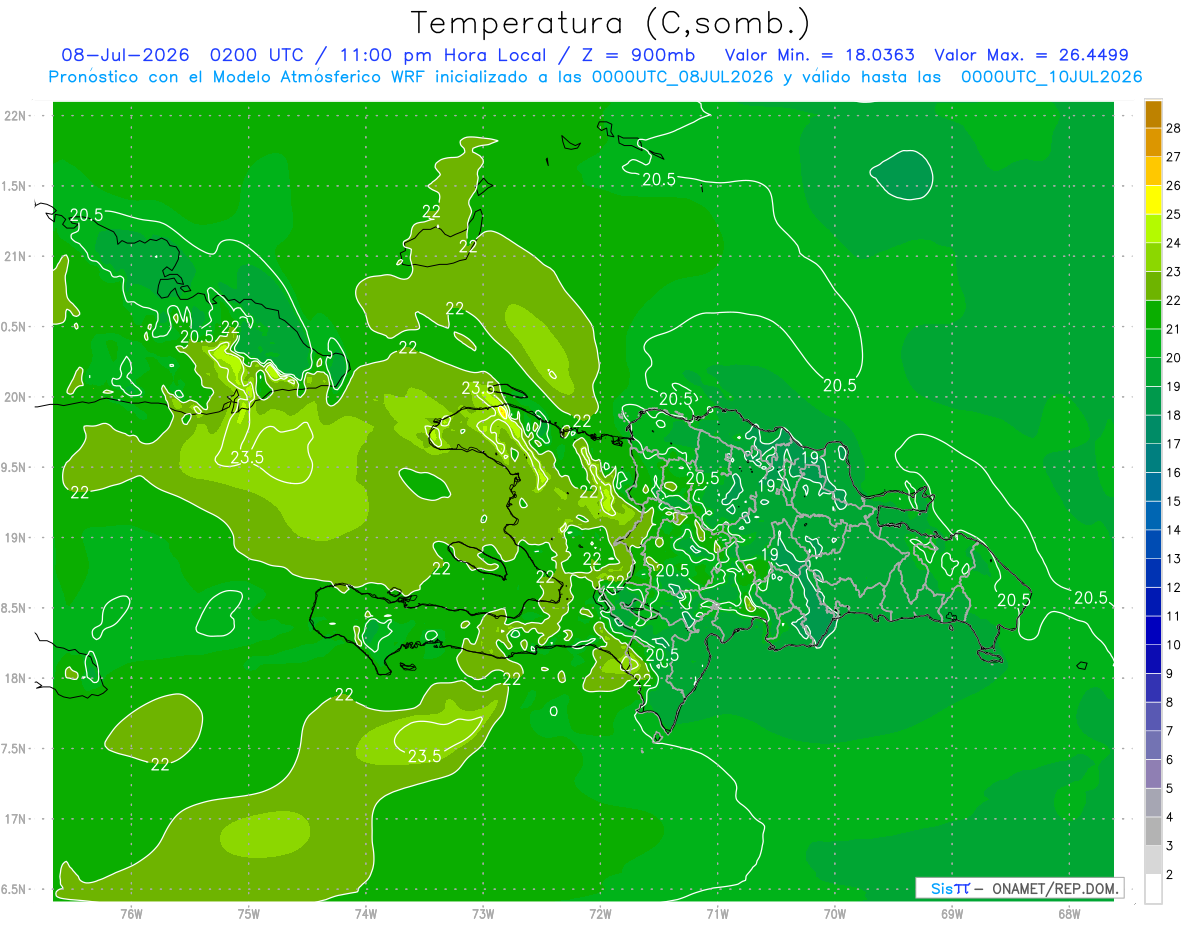Click the "75W" longitude axis label
Image resolution: width=1200 pixels, height=927 pixels.
249,914
